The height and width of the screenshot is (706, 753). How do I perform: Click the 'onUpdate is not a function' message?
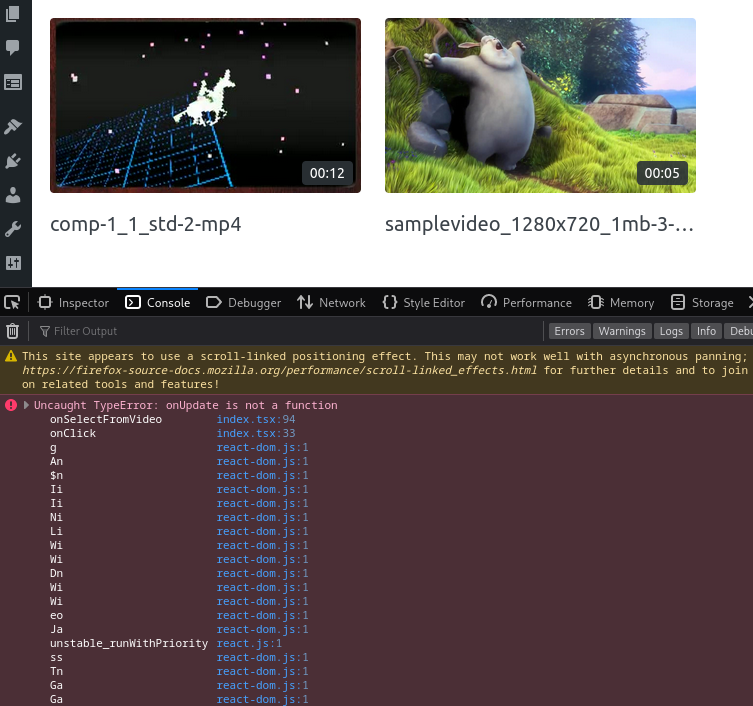(252, 405)
